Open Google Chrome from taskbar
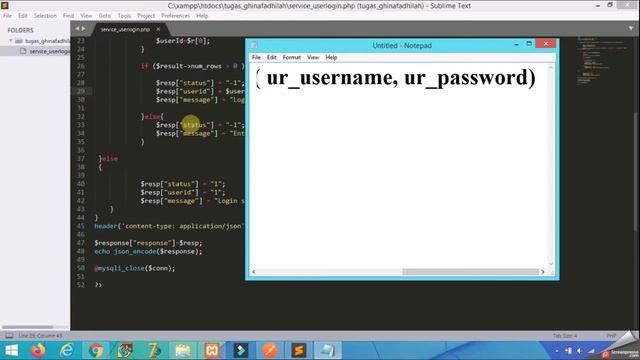Screen dimensions: 640x360 96,351
